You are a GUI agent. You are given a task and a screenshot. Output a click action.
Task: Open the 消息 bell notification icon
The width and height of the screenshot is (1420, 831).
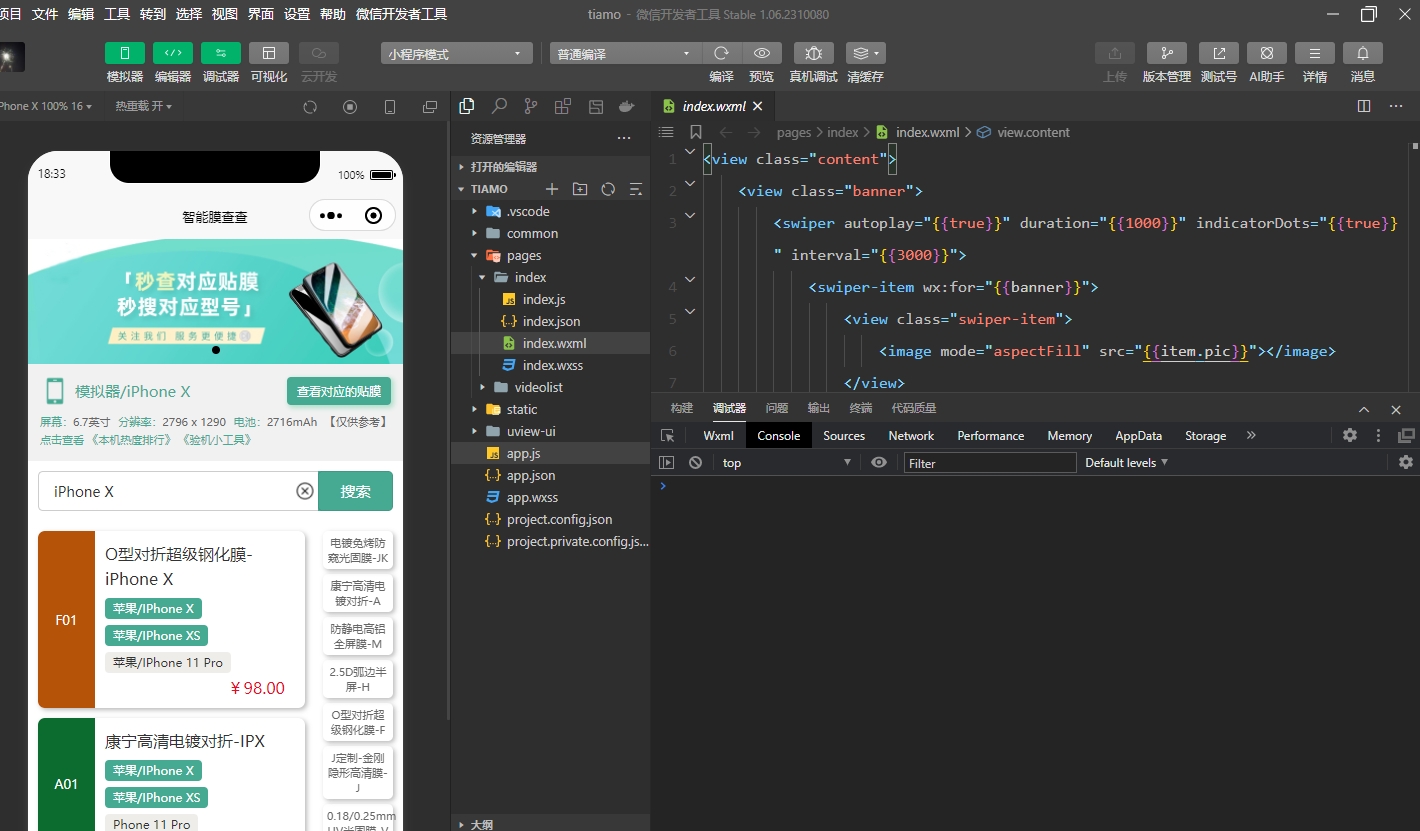(x=1362, y=53)
